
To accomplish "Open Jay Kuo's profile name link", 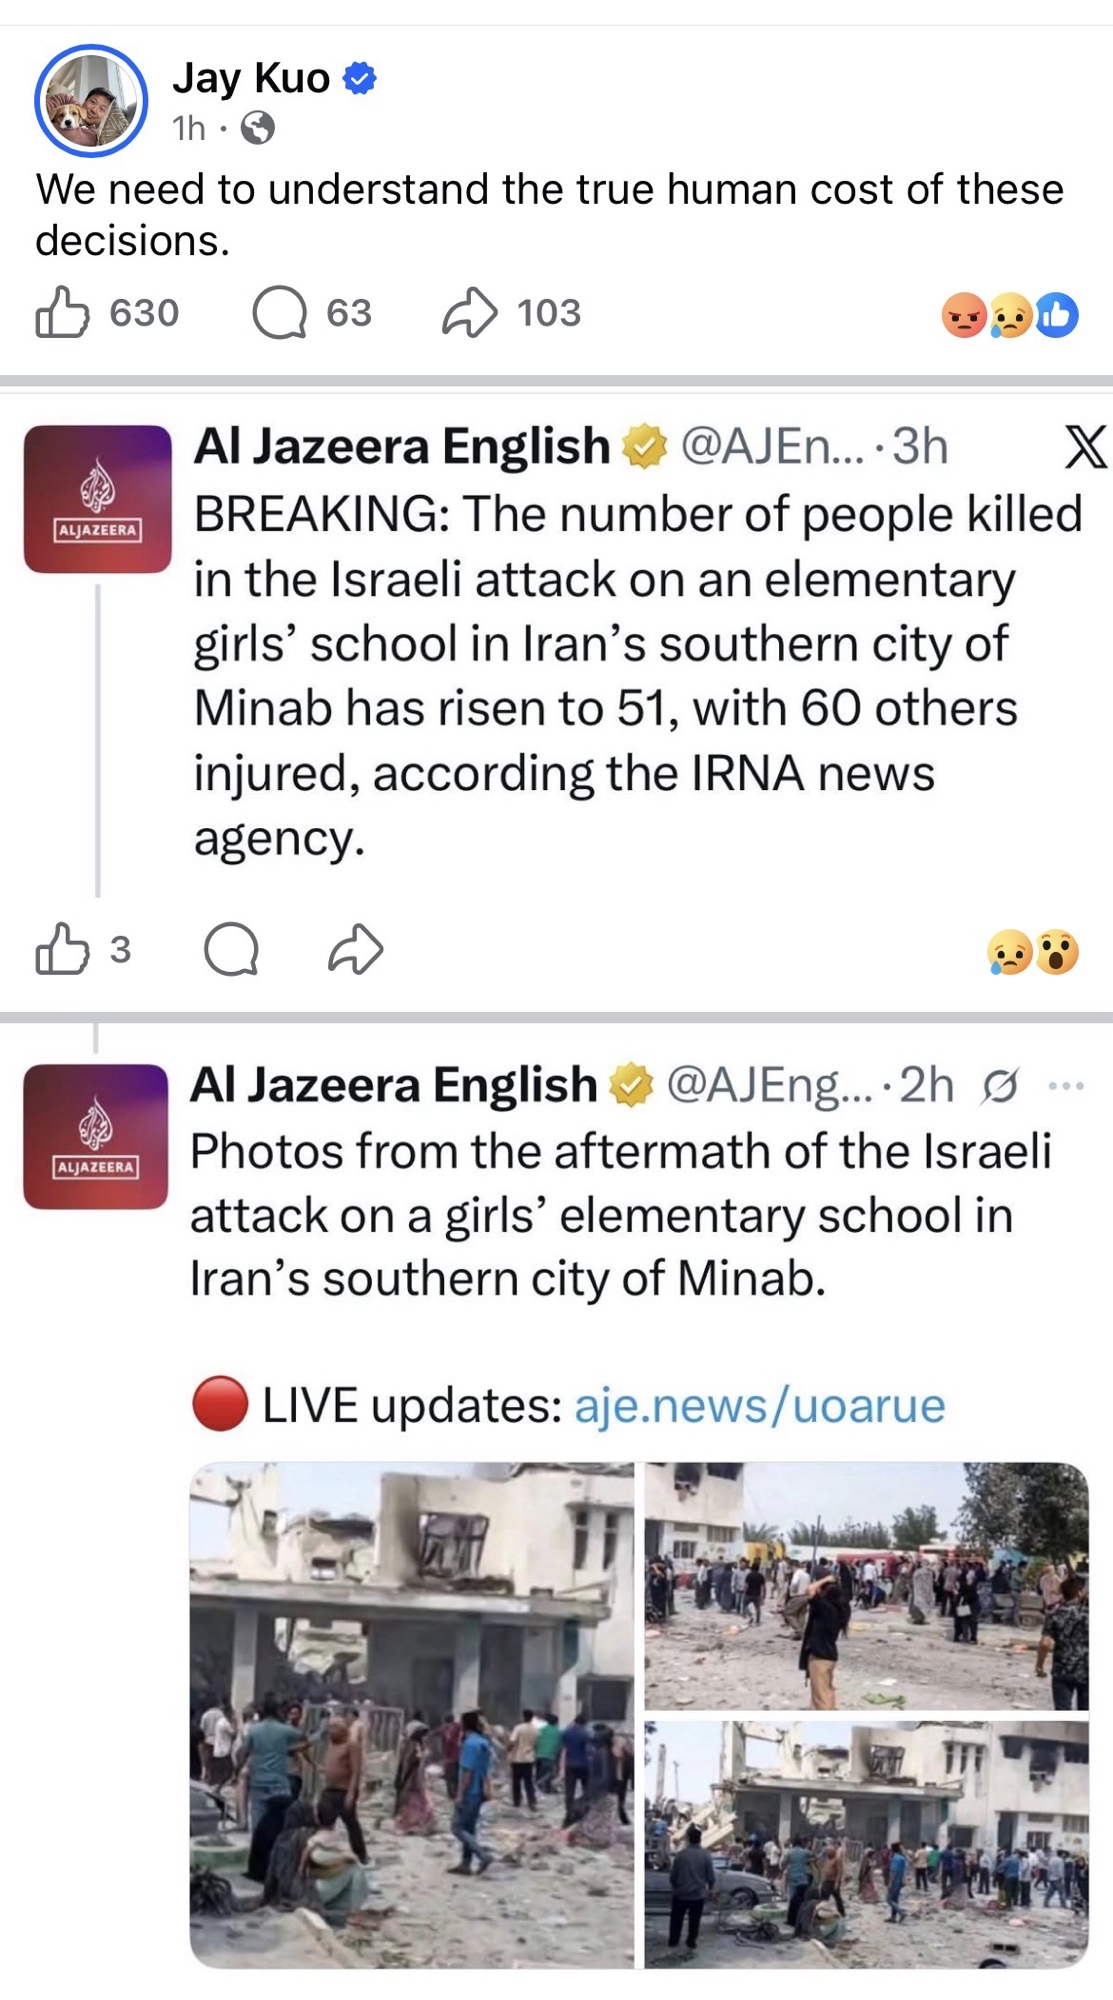I will pyautogui.click(x=251, y=78).
